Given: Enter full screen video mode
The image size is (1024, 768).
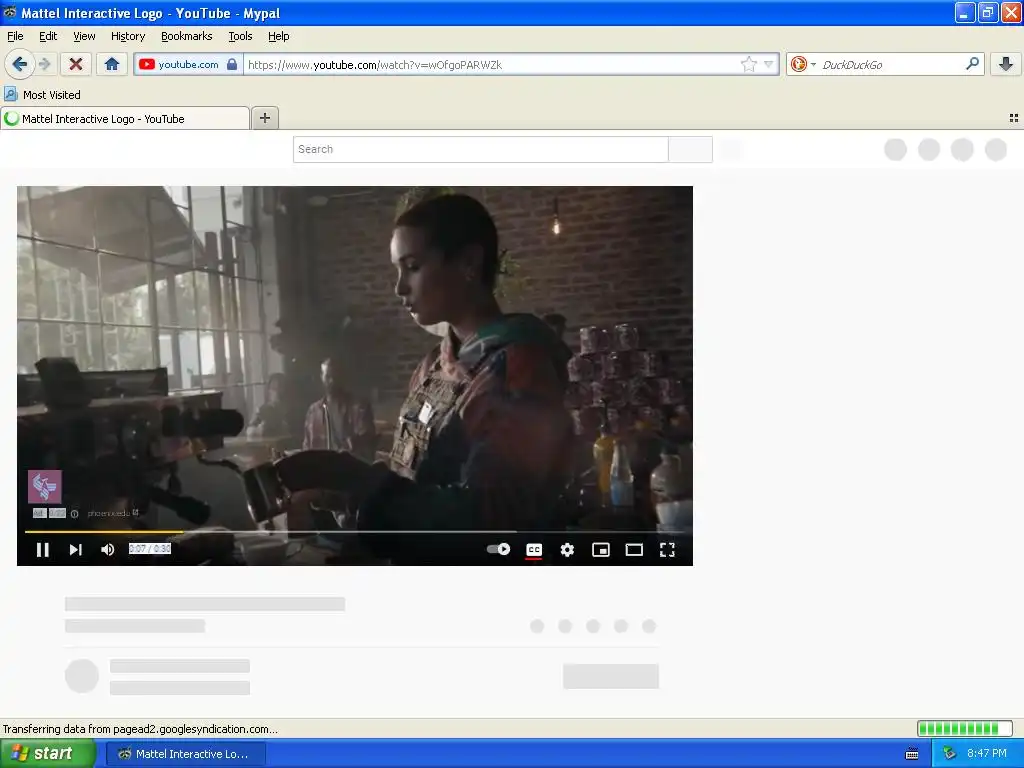Looking at the screenshot, I should tap(667, 550).
